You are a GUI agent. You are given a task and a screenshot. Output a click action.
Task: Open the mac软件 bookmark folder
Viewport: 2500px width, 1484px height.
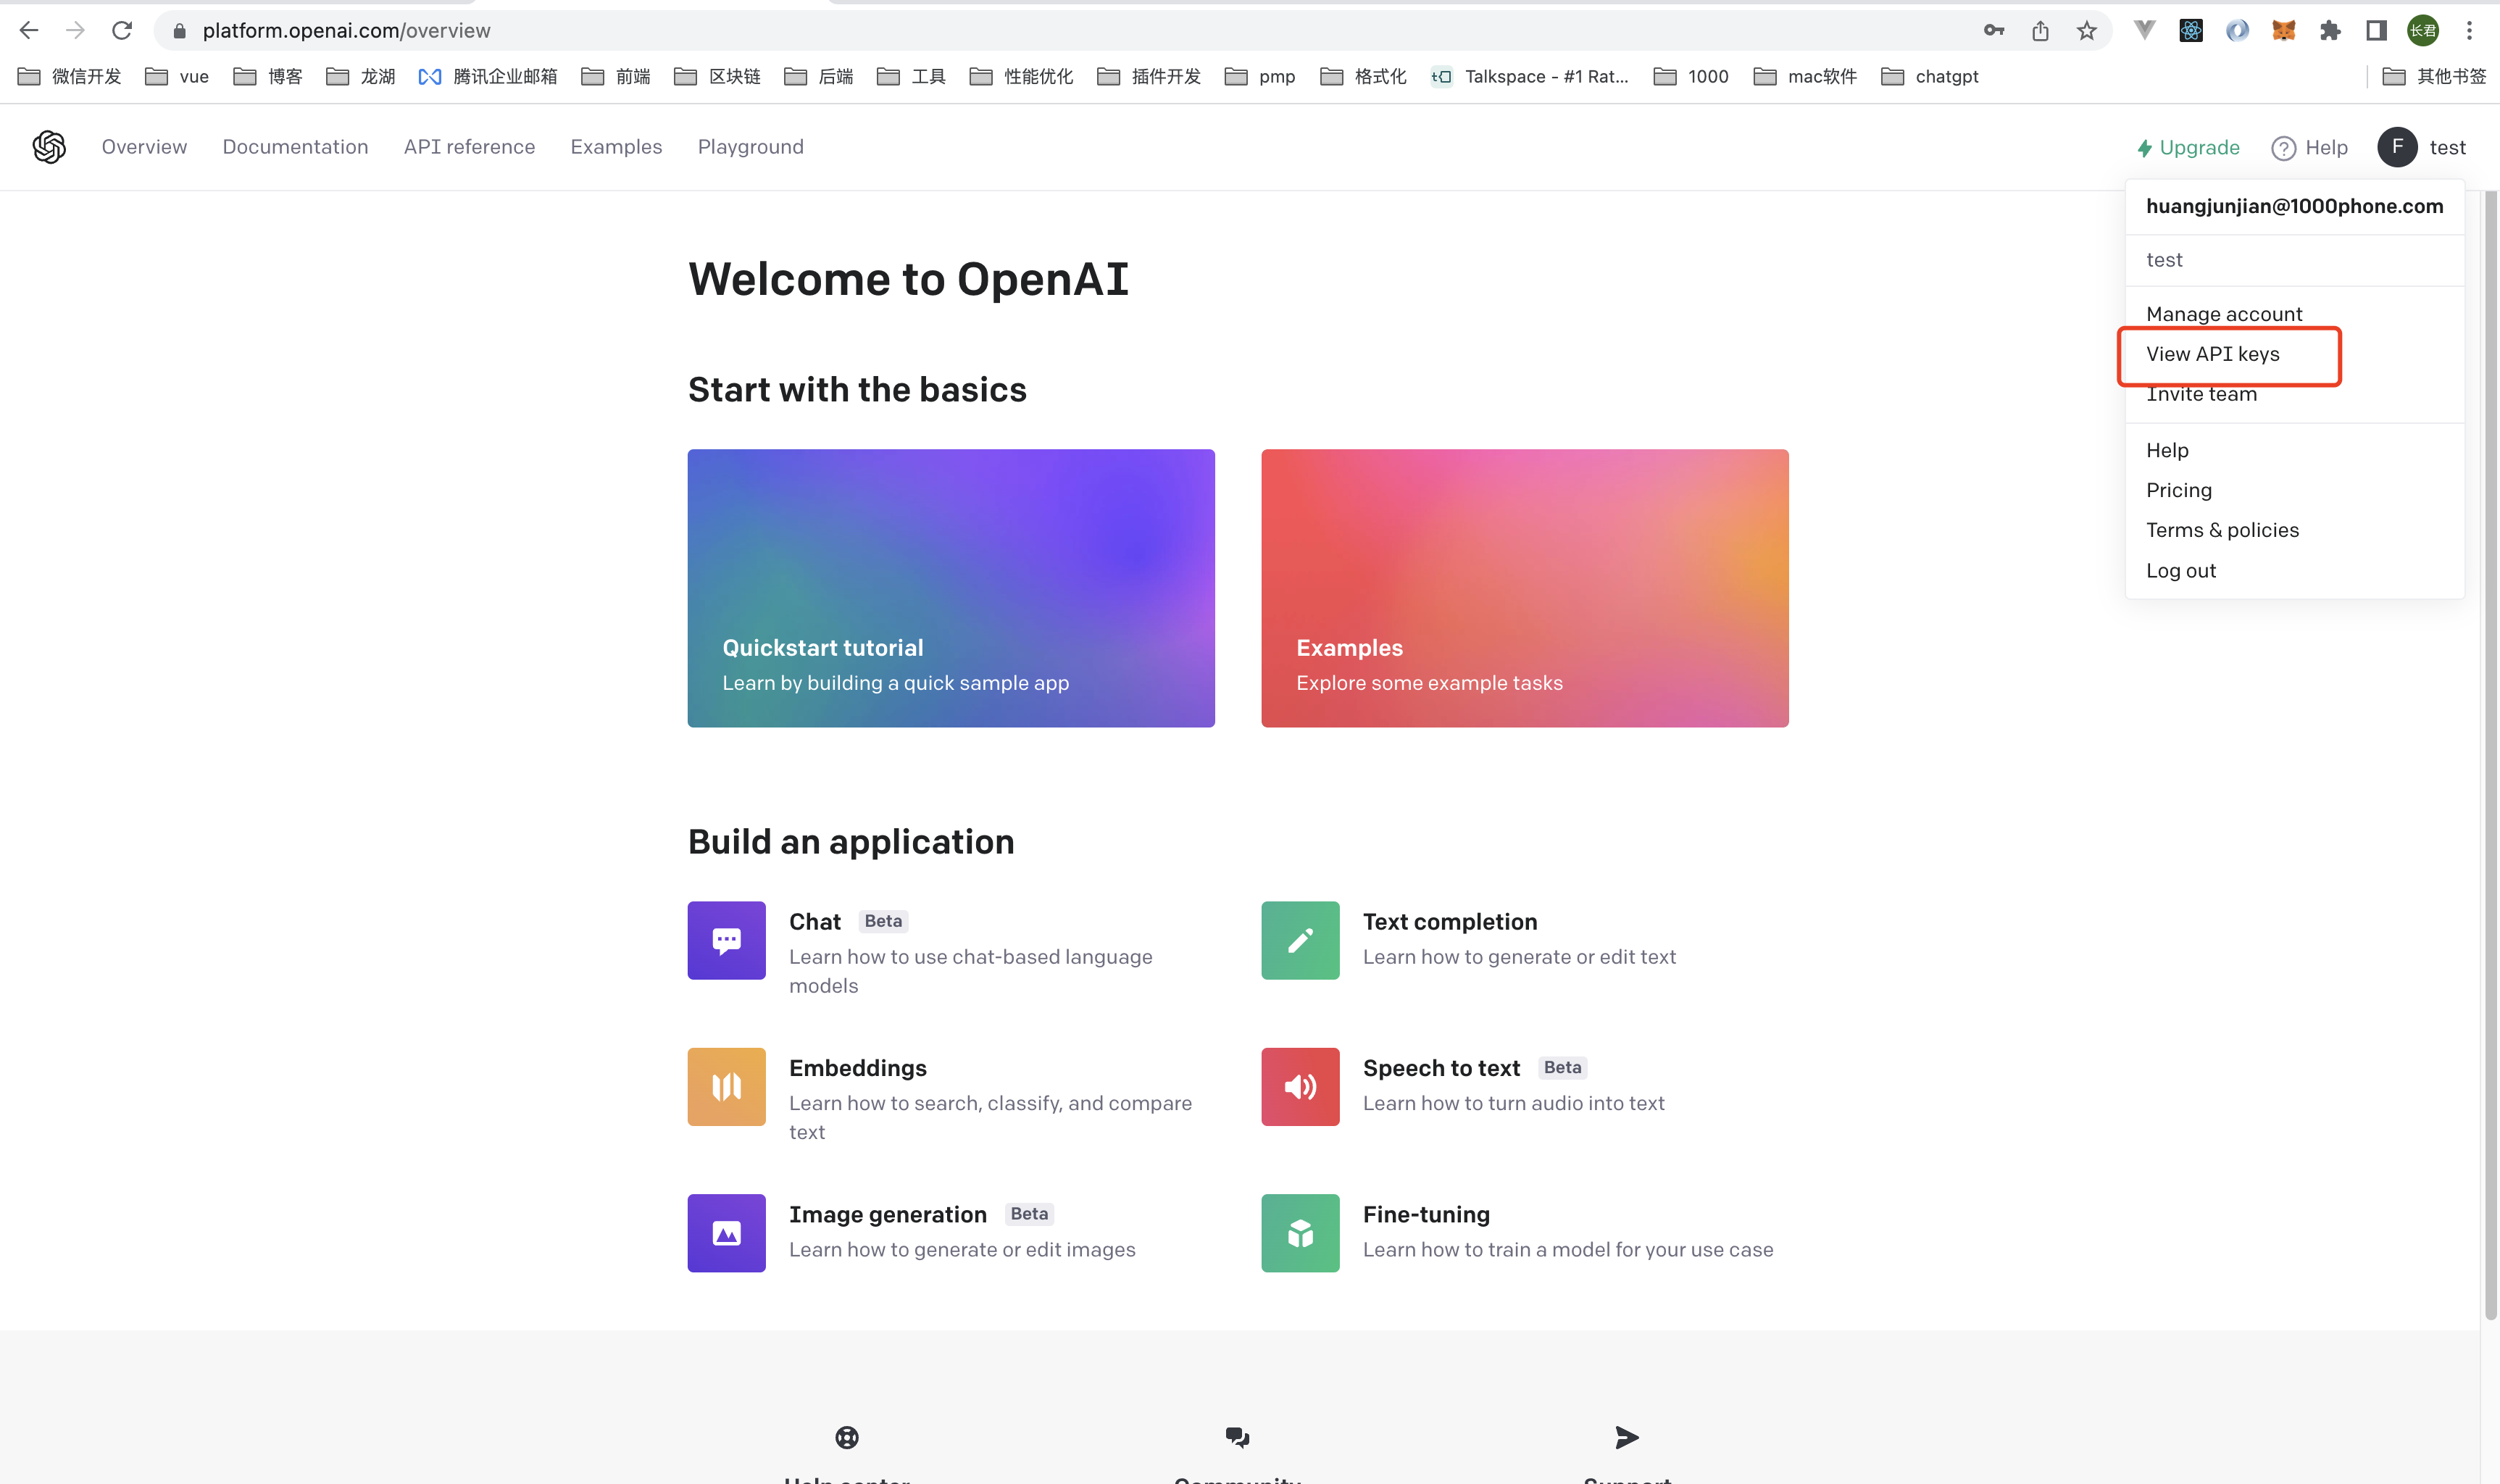click(1805, 77)
